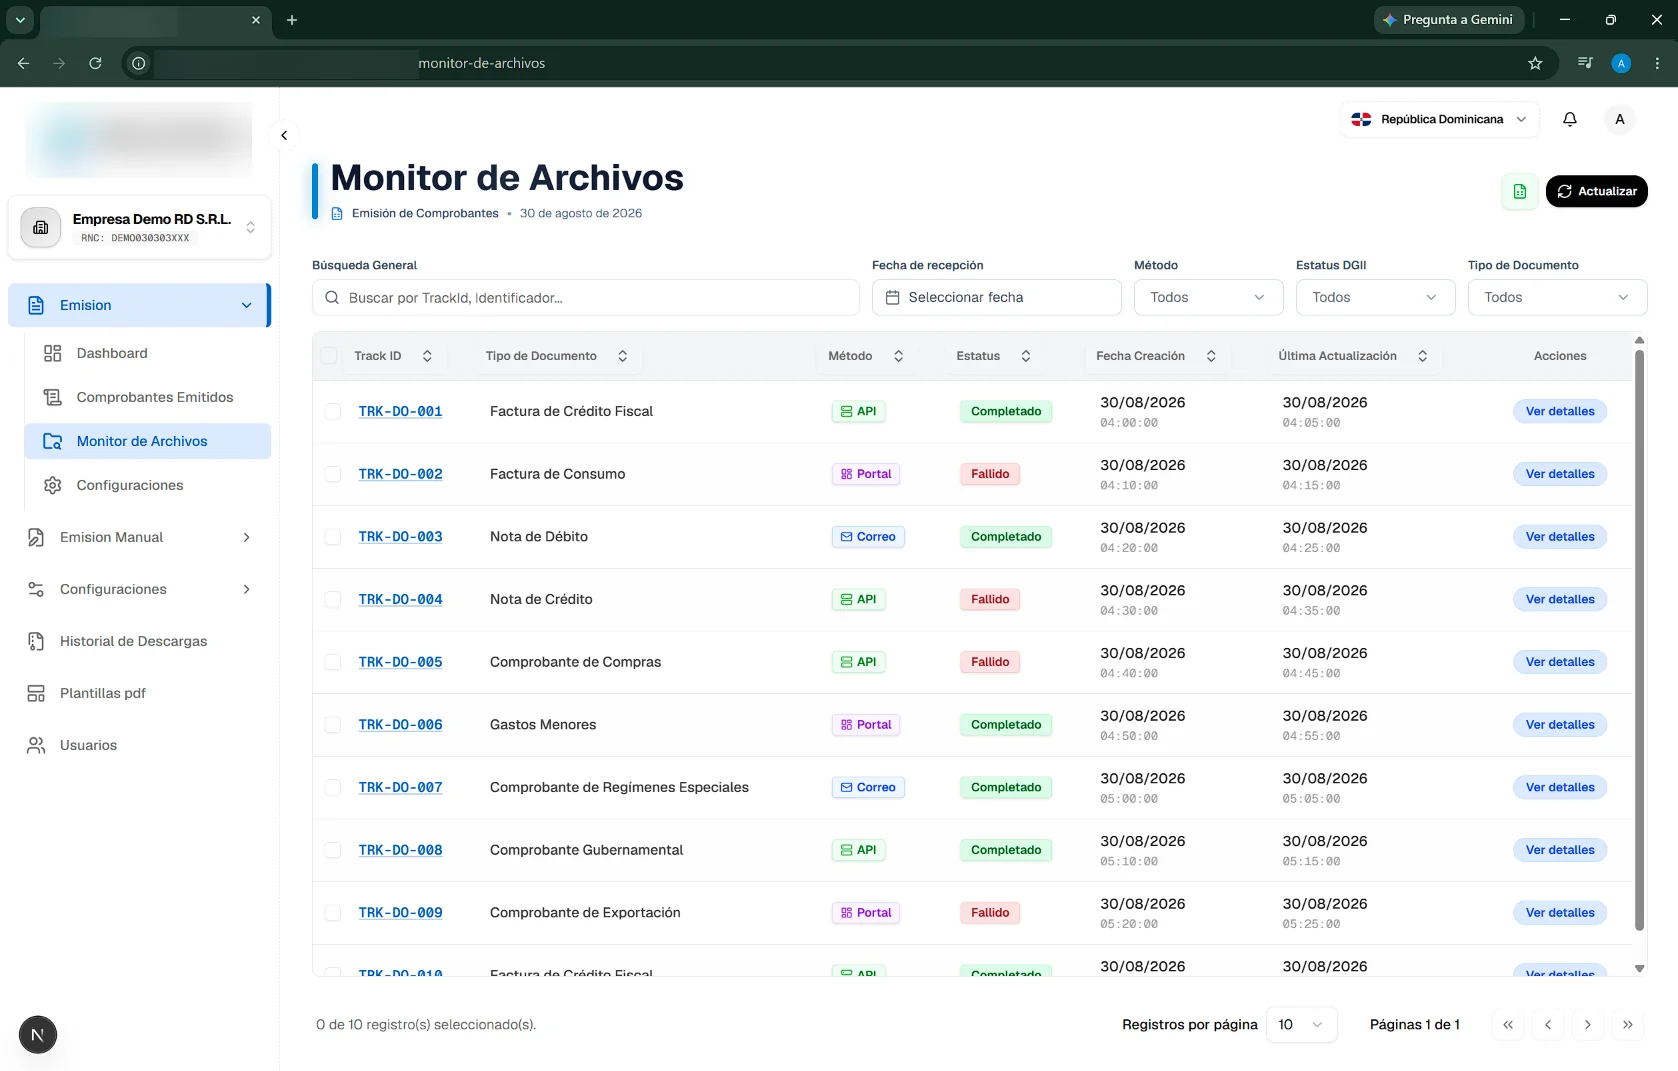Check the TRK-DO-001 row checkbox

click(x=333, y=412)
